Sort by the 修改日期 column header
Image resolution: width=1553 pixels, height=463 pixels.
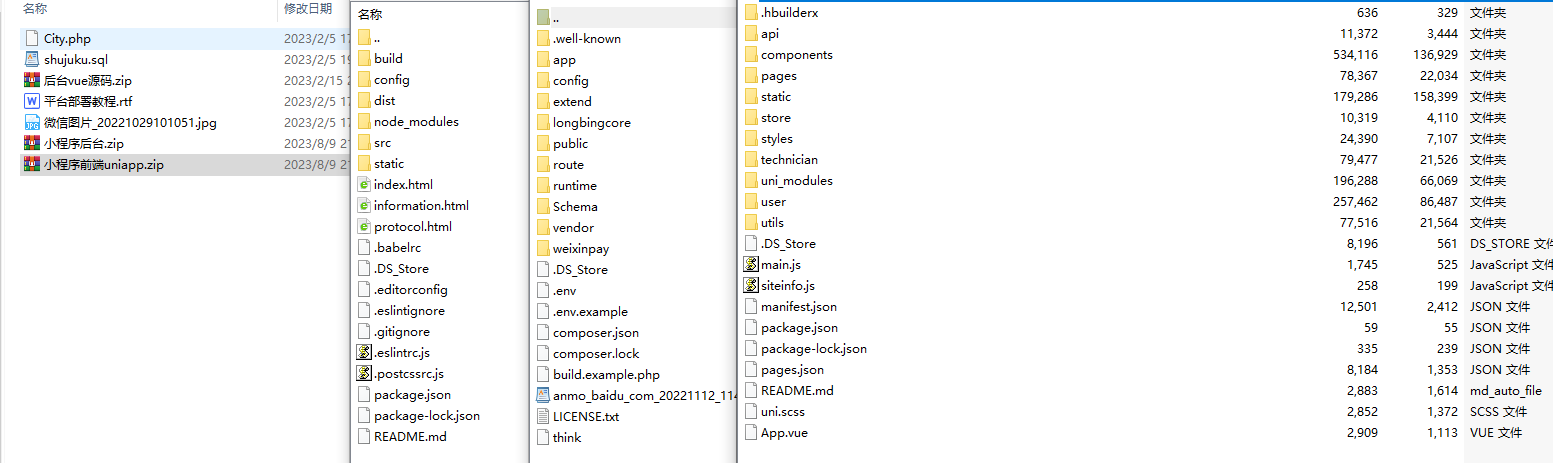[308, 8]
